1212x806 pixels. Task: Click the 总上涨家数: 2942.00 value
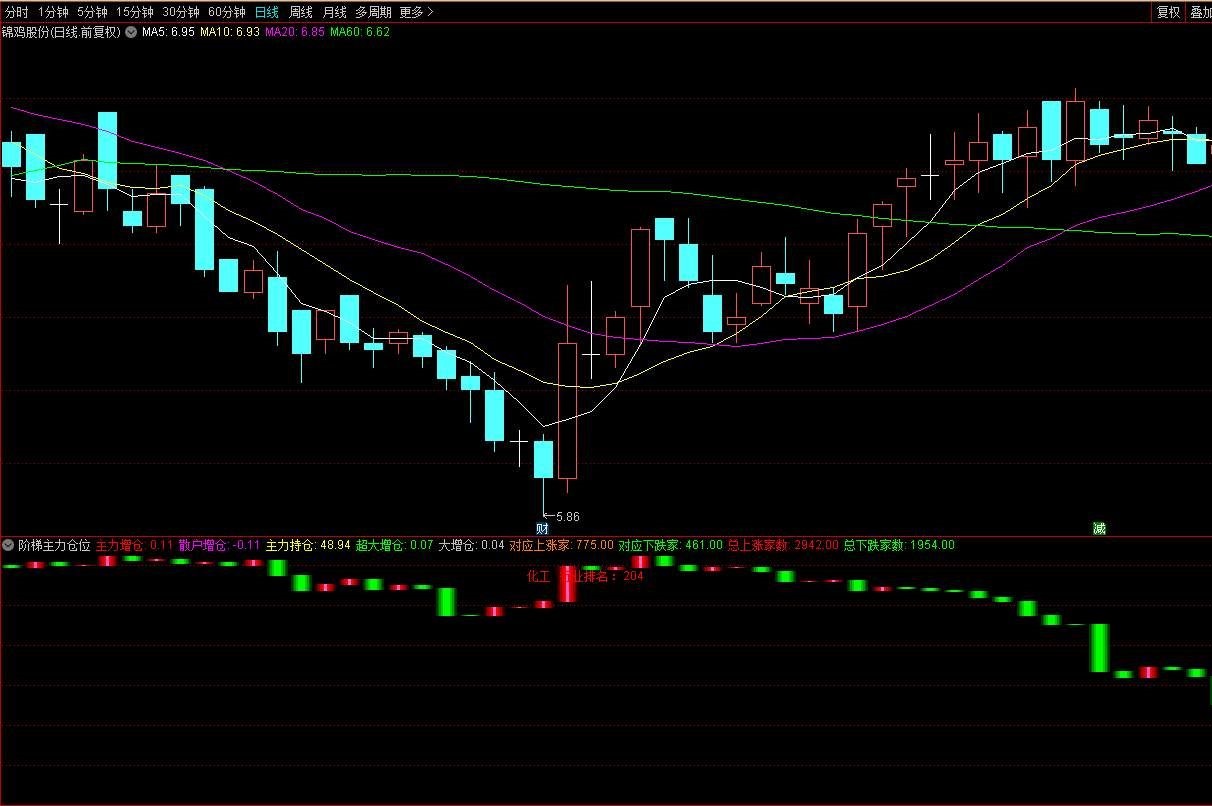point(783,545)
